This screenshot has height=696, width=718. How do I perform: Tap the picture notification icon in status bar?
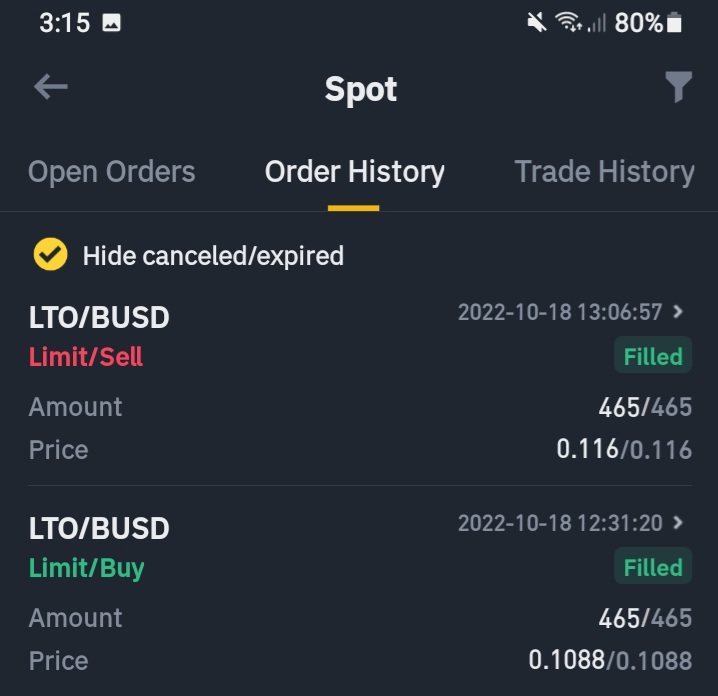tap(111, 22)
